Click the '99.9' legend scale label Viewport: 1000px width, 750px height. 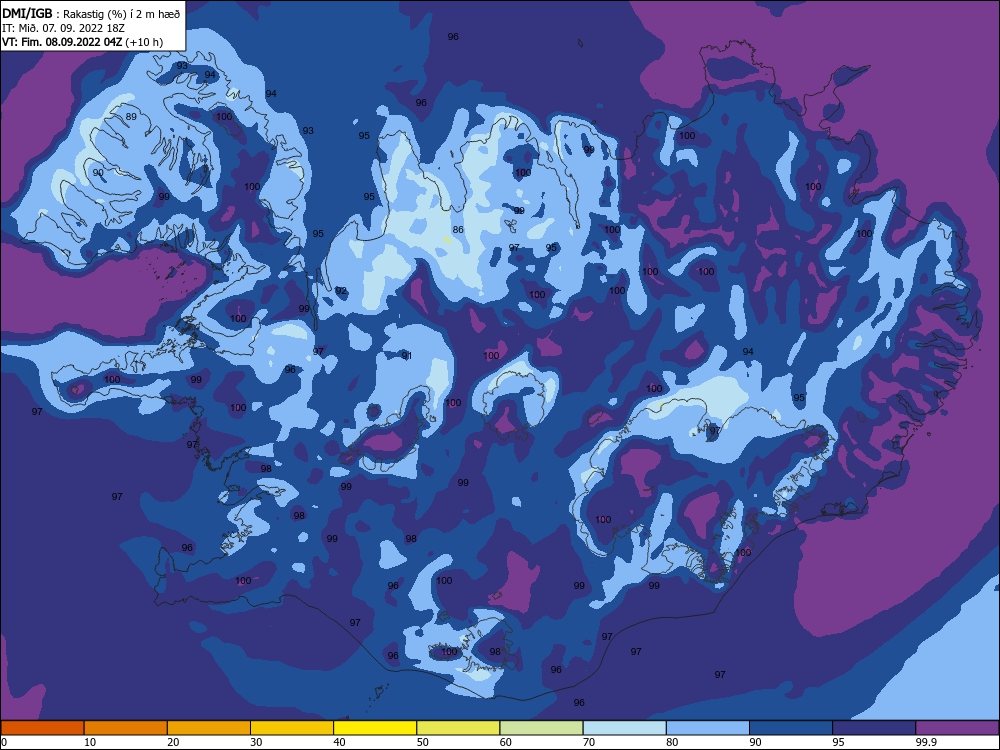926,742
